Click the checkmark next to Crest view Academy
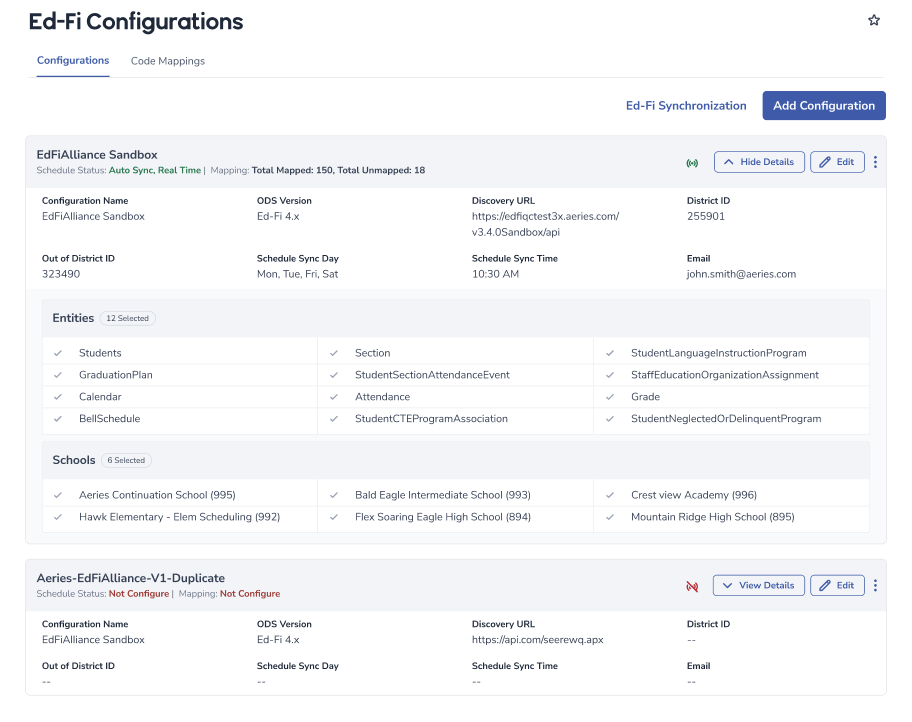 610,495
